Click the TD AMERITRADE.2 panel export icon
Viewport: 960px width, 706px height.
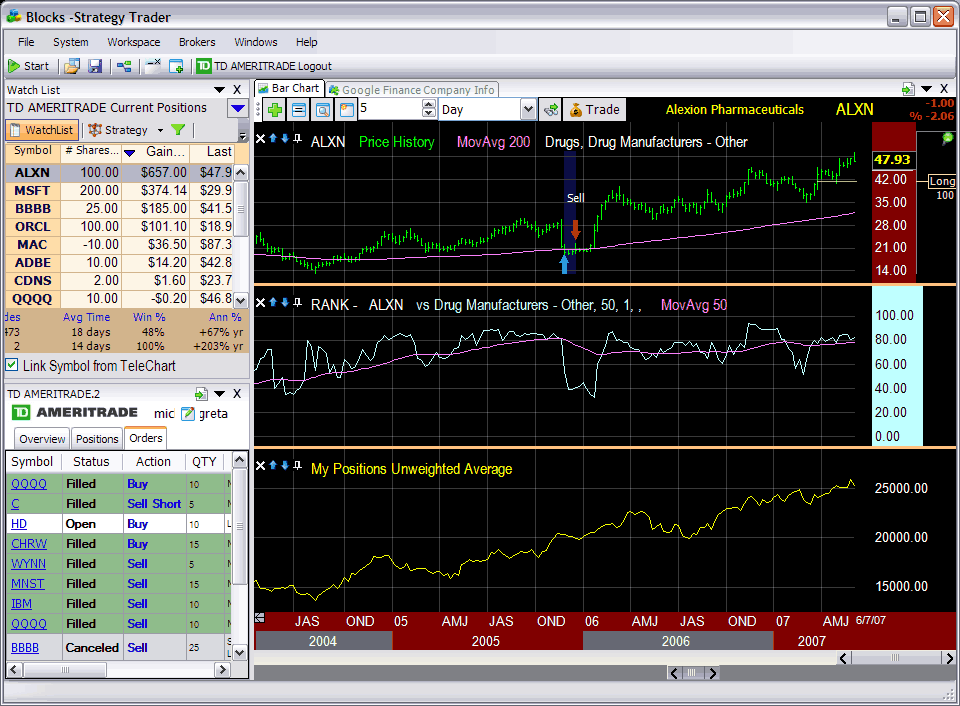pos(201,394)
